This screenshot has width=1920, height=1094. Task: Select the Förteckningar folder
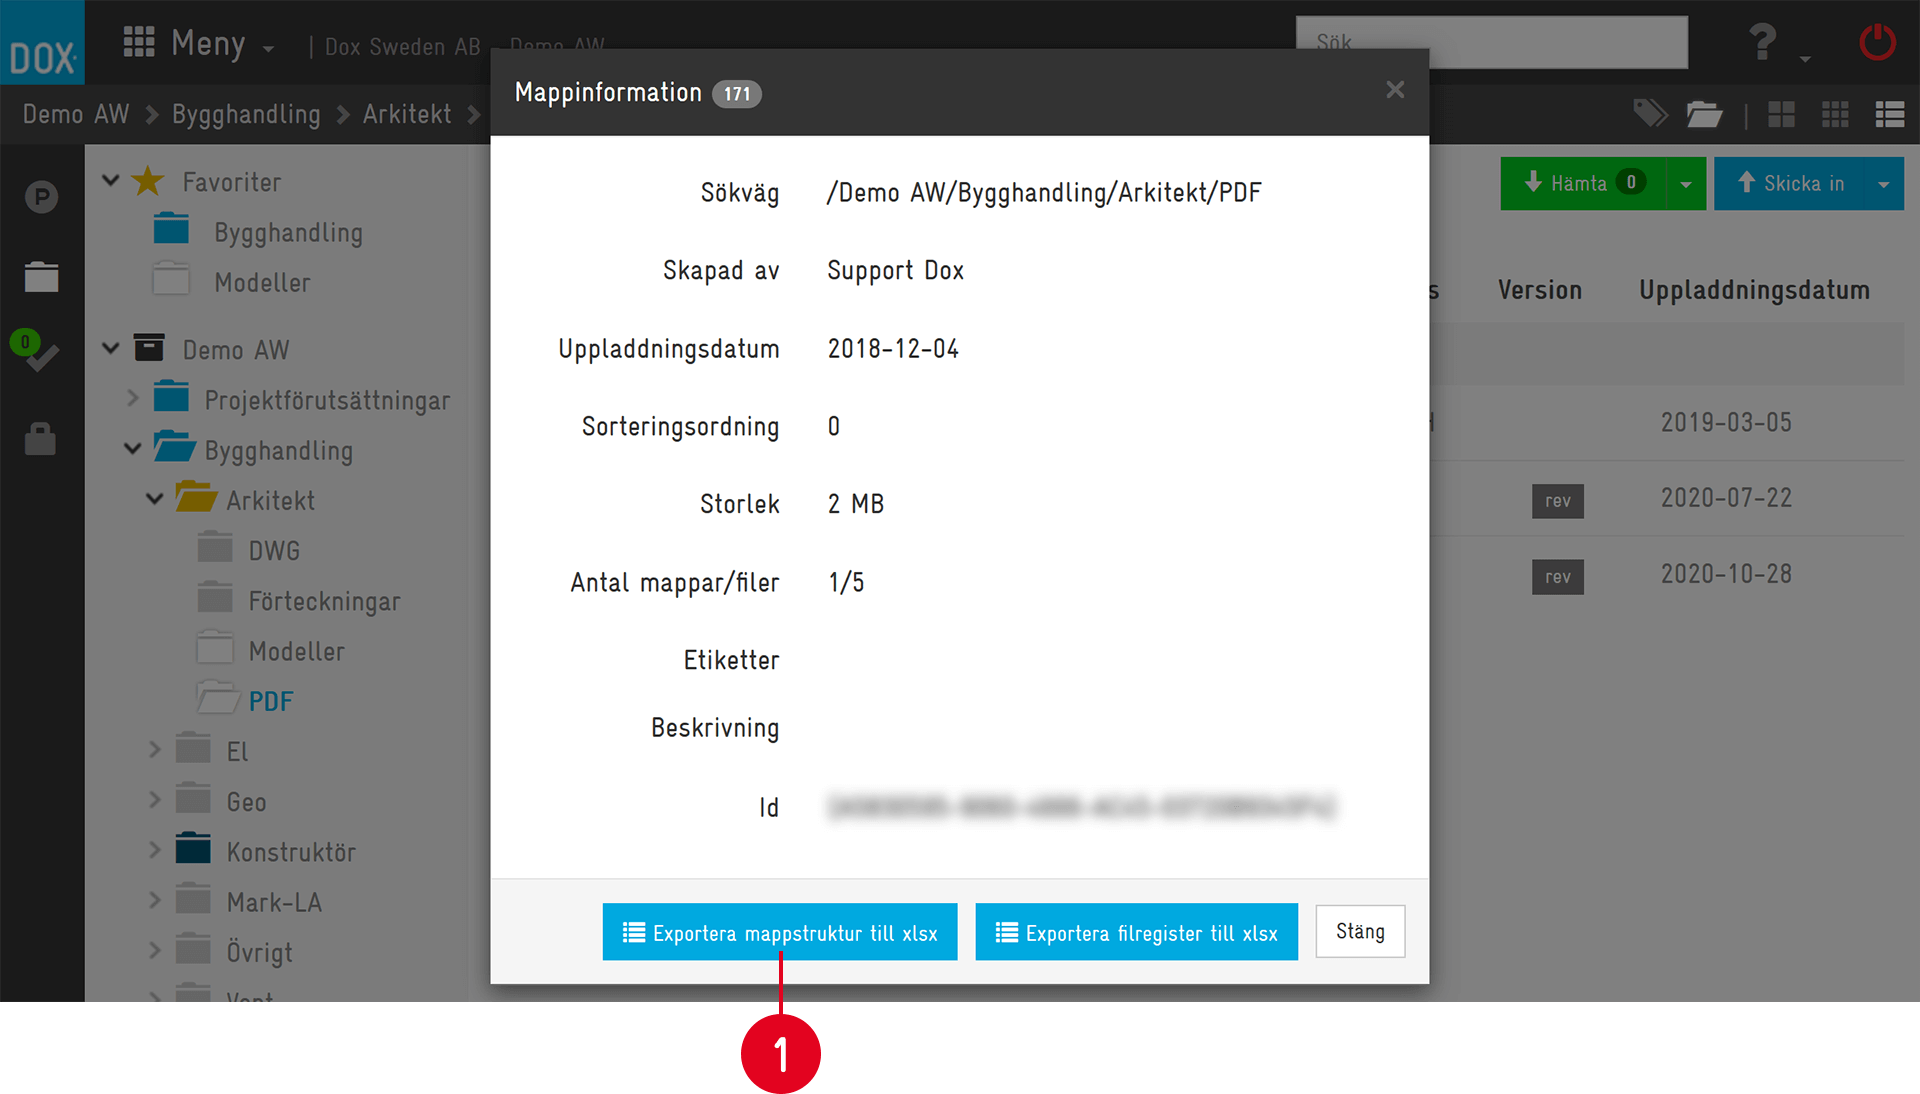324,601
